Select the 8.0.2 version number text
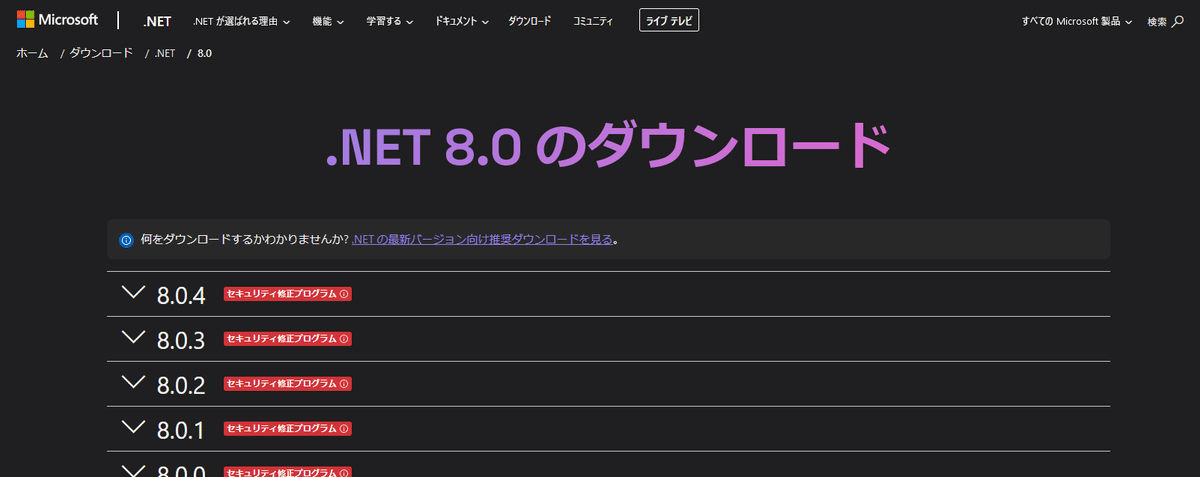Viewport: 1200px width, 477px height. click(x=181, y=386)
